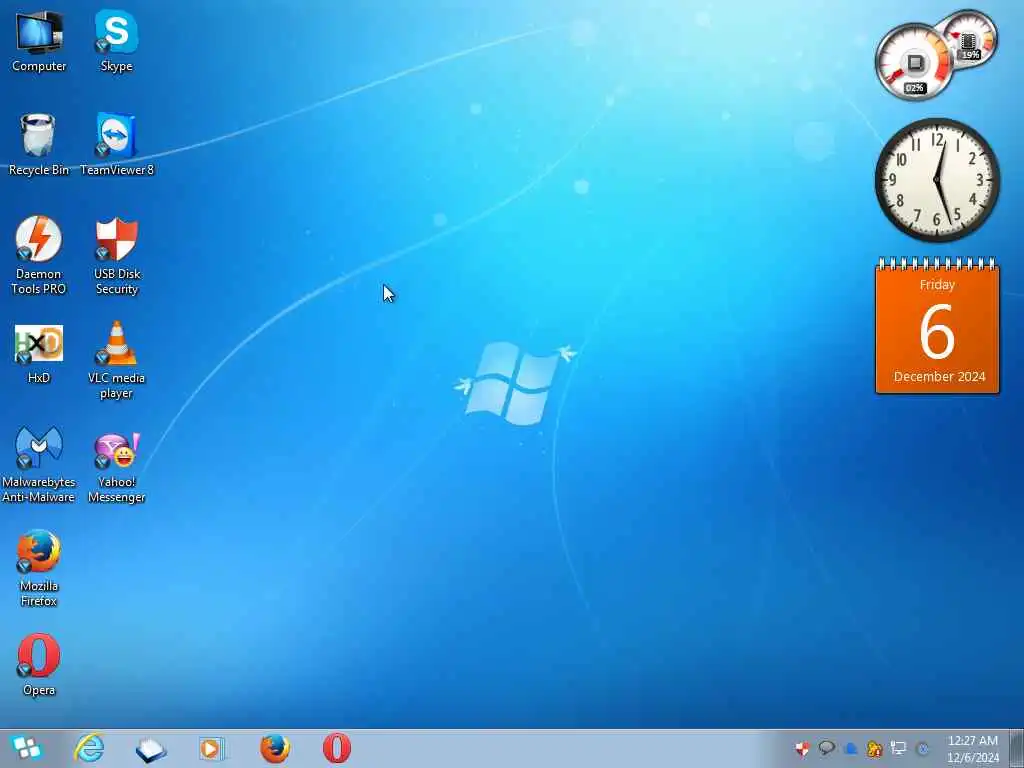Select the USB Disk Security desktop shortcut
Screen dimensions: 1024x768
coord(117,255)
